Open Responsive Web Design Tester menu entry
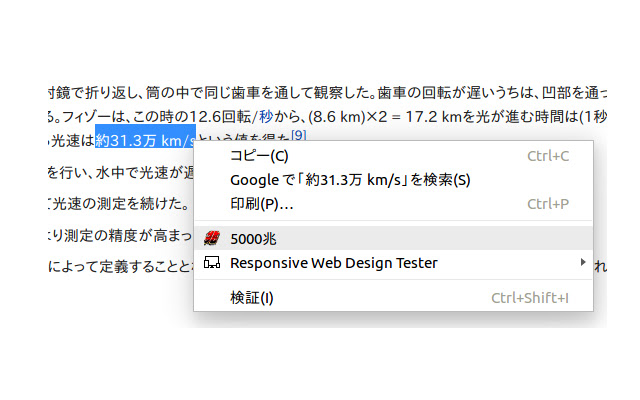 [393, 262]
